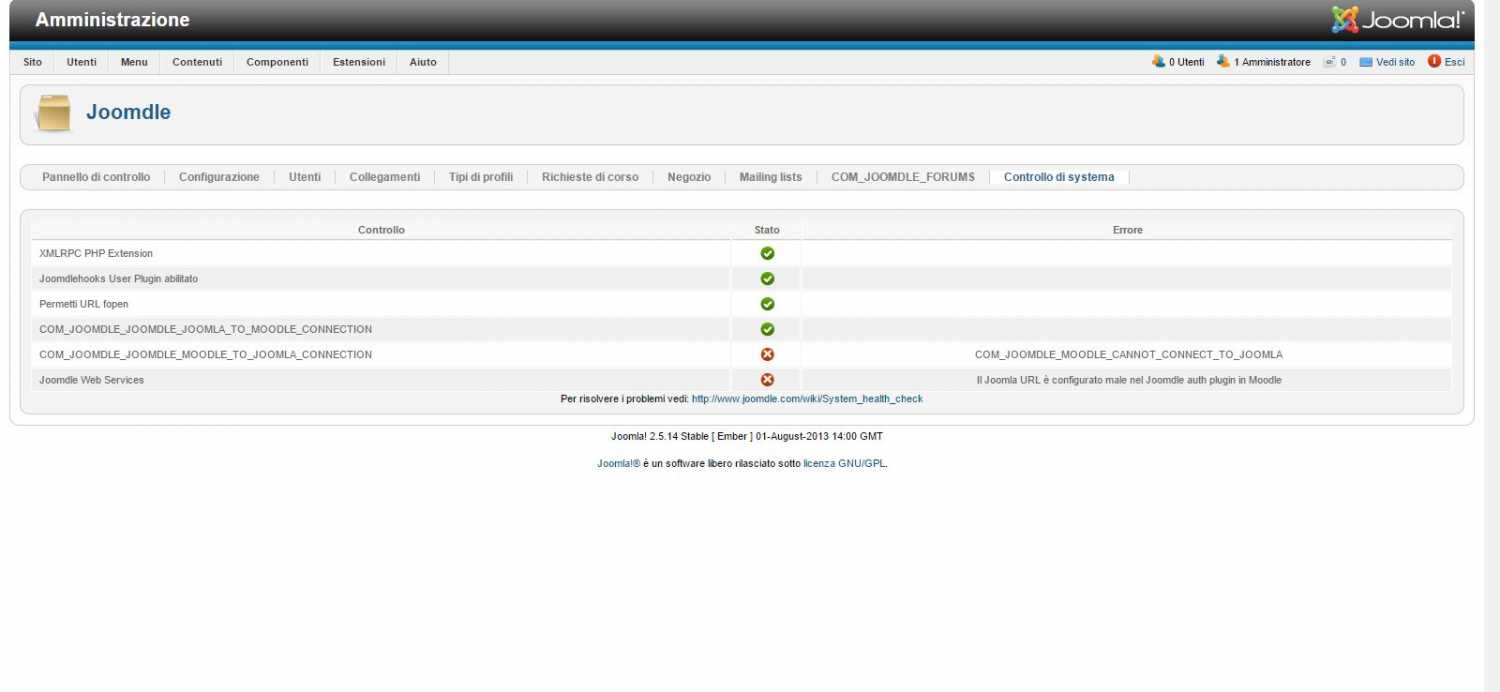
Task: Click green check for Joomdlehooks User Plugin
Action: click(767, 279)
